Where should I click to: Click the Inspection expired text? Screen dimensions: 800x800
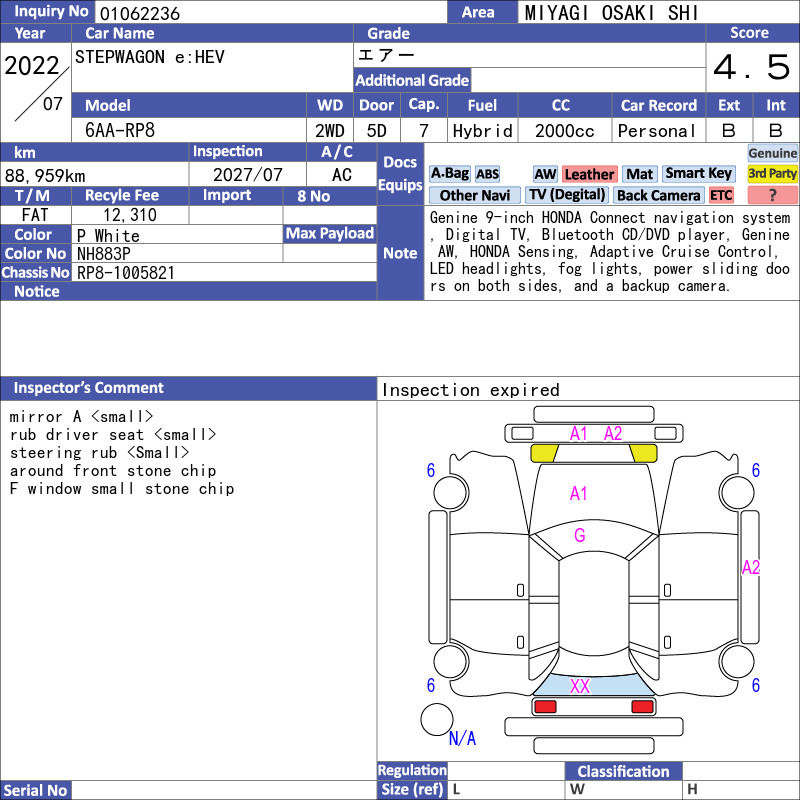470,390
